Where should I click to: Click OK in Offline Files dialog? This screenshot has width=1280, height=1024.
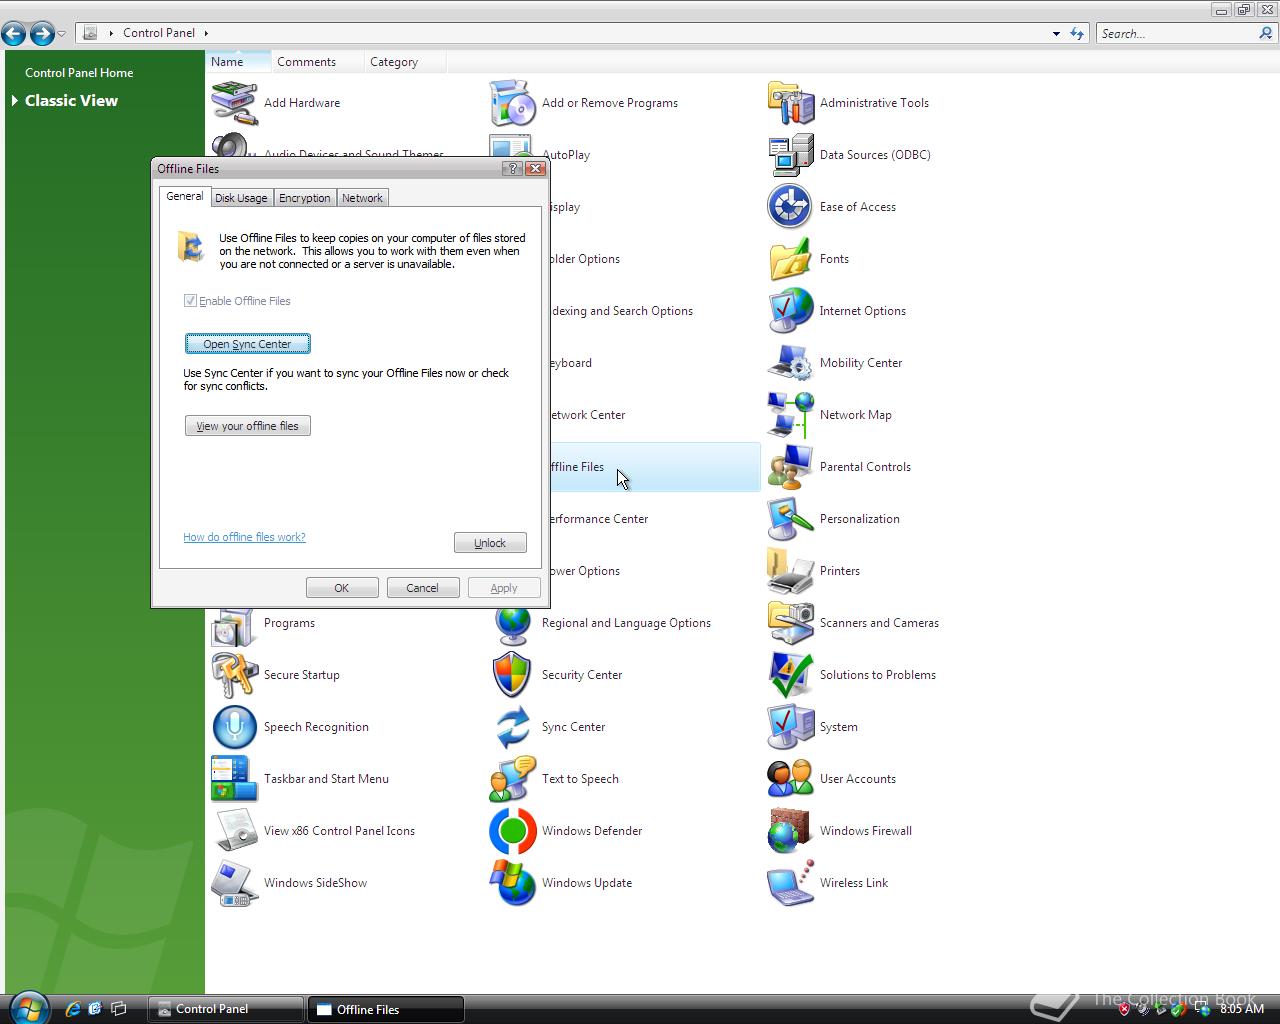point(342,588)
